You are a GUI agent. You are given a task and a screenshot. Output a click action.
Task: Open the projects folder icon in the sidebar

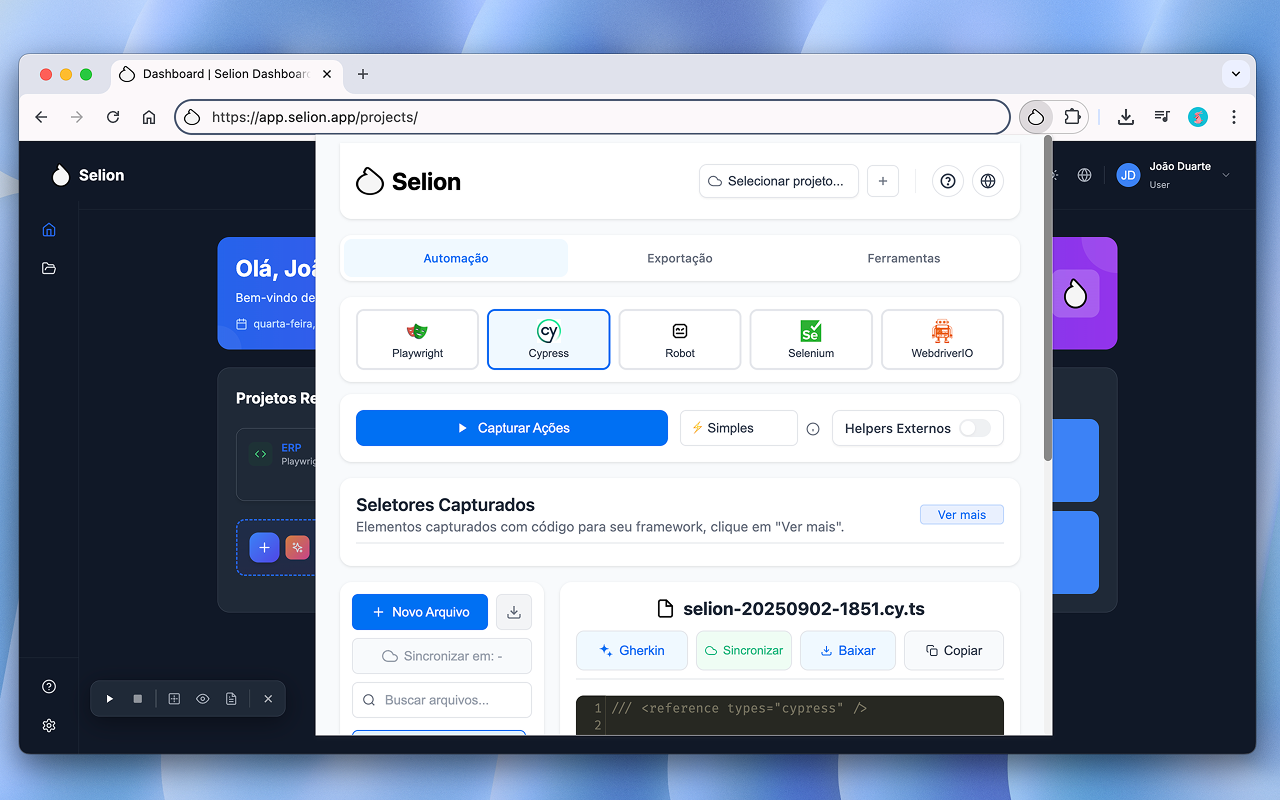tap(48, 268)
